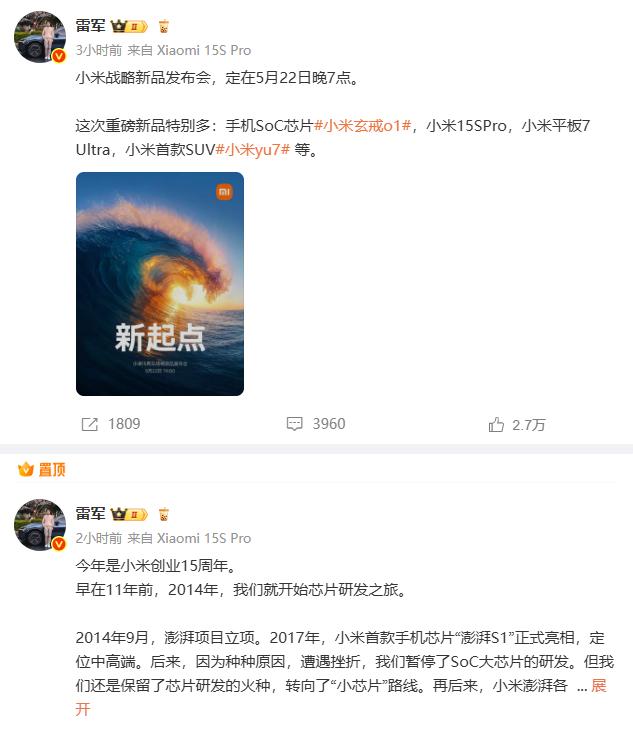Click the orange verified badge on first avatar

(58, 56)
